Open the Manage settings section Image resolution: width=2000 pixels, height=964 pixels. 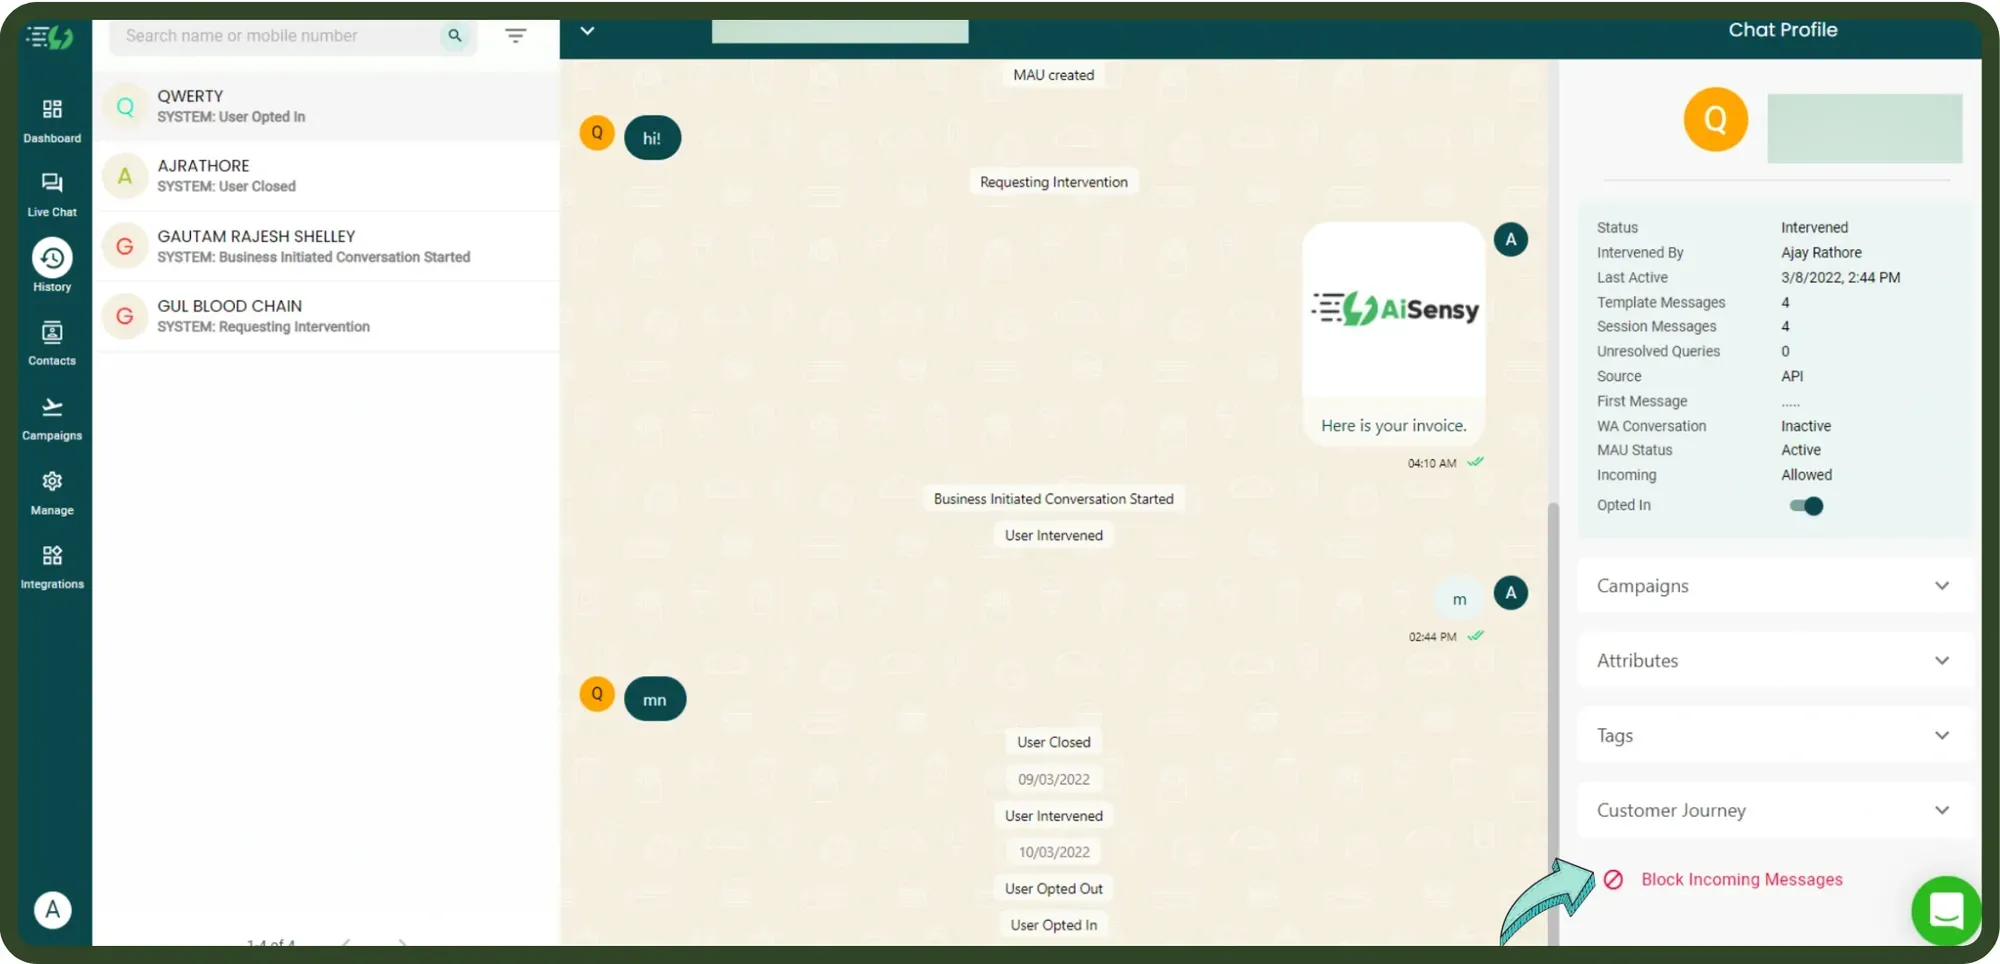click(51, 490)
